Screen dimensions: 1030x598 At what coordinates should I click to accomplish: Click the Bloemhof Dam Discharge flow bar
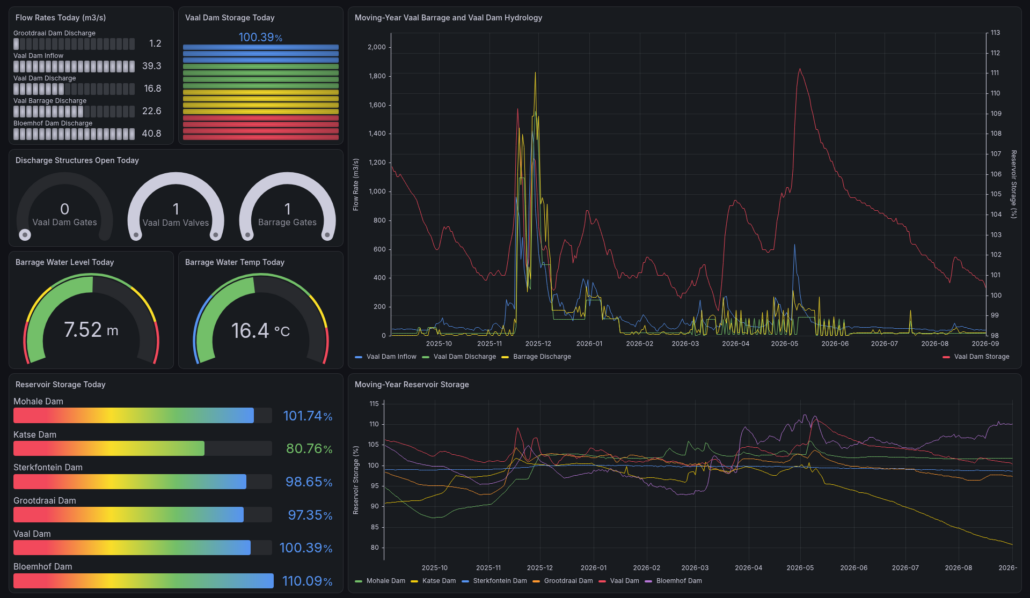click(74, 134)
